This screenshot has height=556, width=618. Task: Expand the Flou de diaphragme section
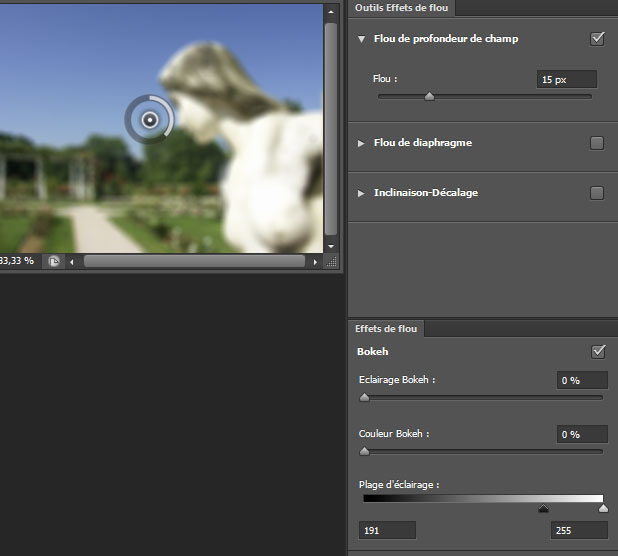click(x=361, y=143)
